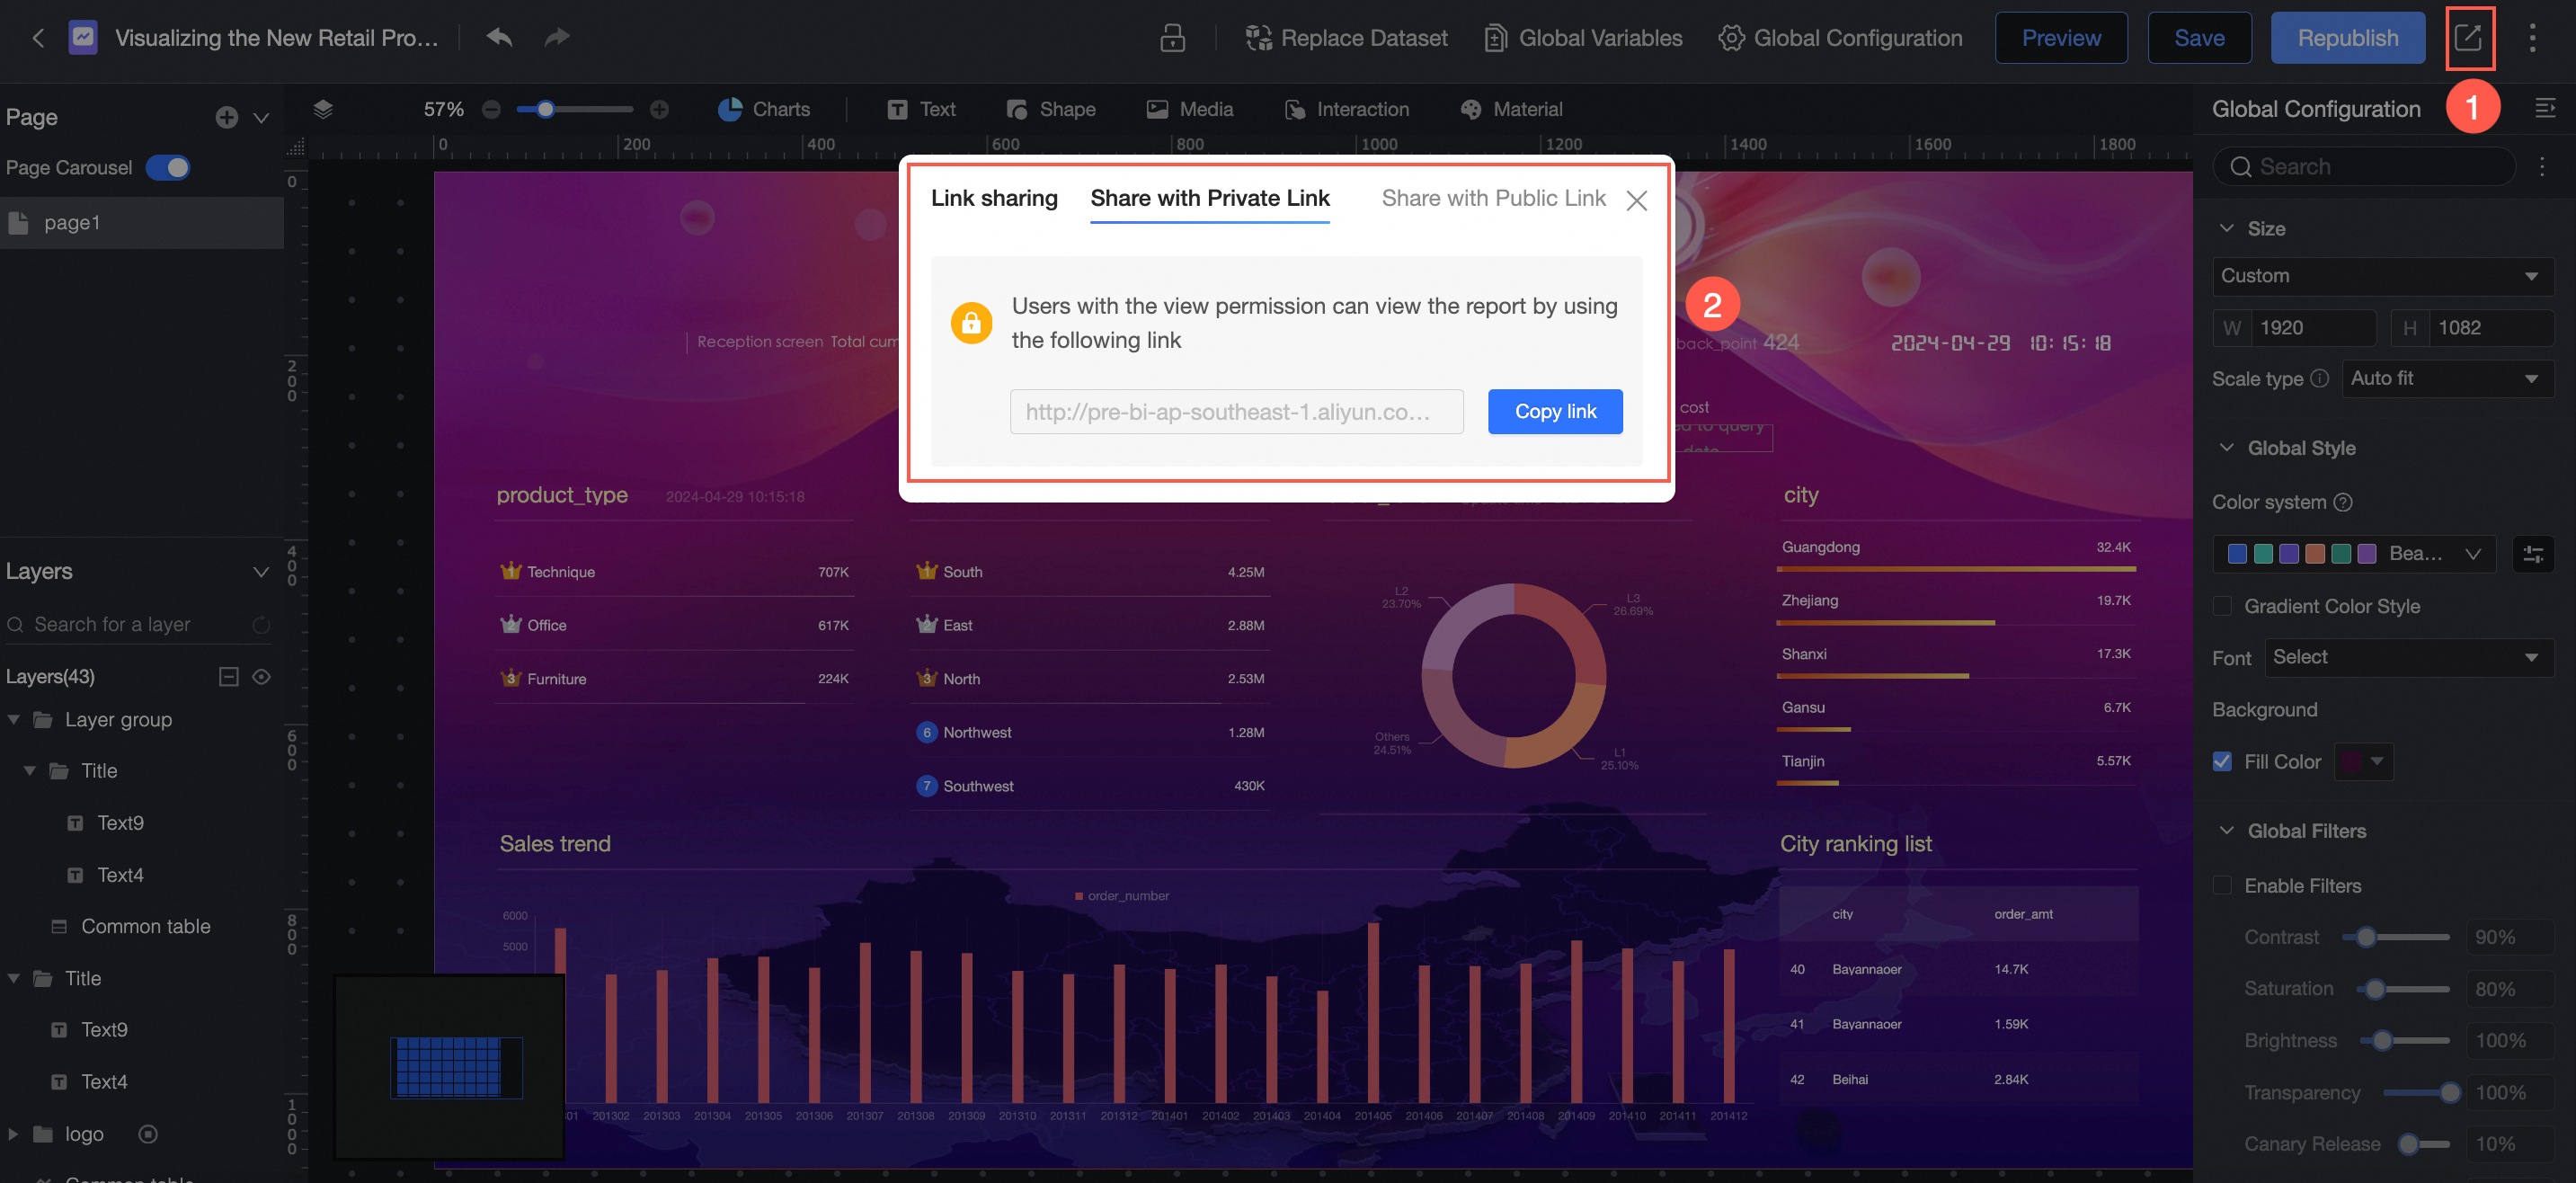Viewport: 2576px width, 1183px height.
Task: Switch to Share with Public Link tab
Action: click(1493, 198)
